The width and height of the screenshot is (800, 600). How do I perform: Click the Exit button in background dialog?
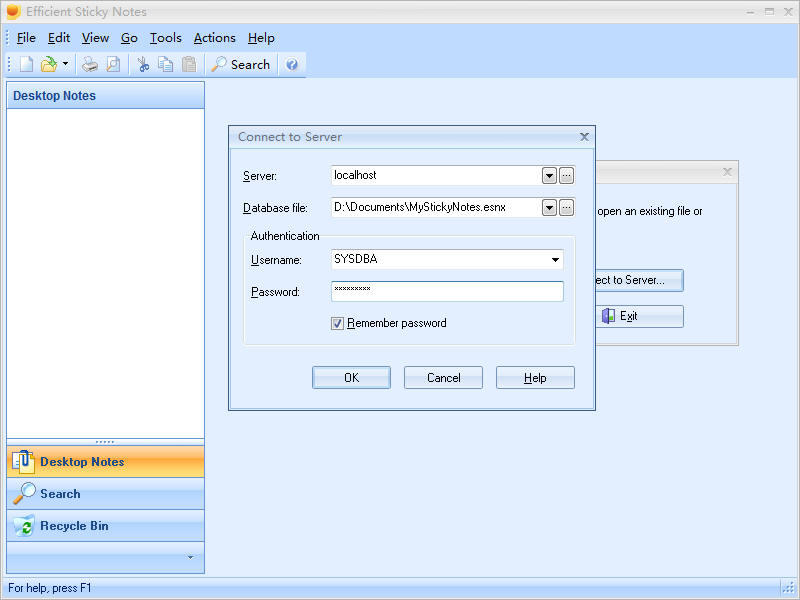[x=640, y=316]
